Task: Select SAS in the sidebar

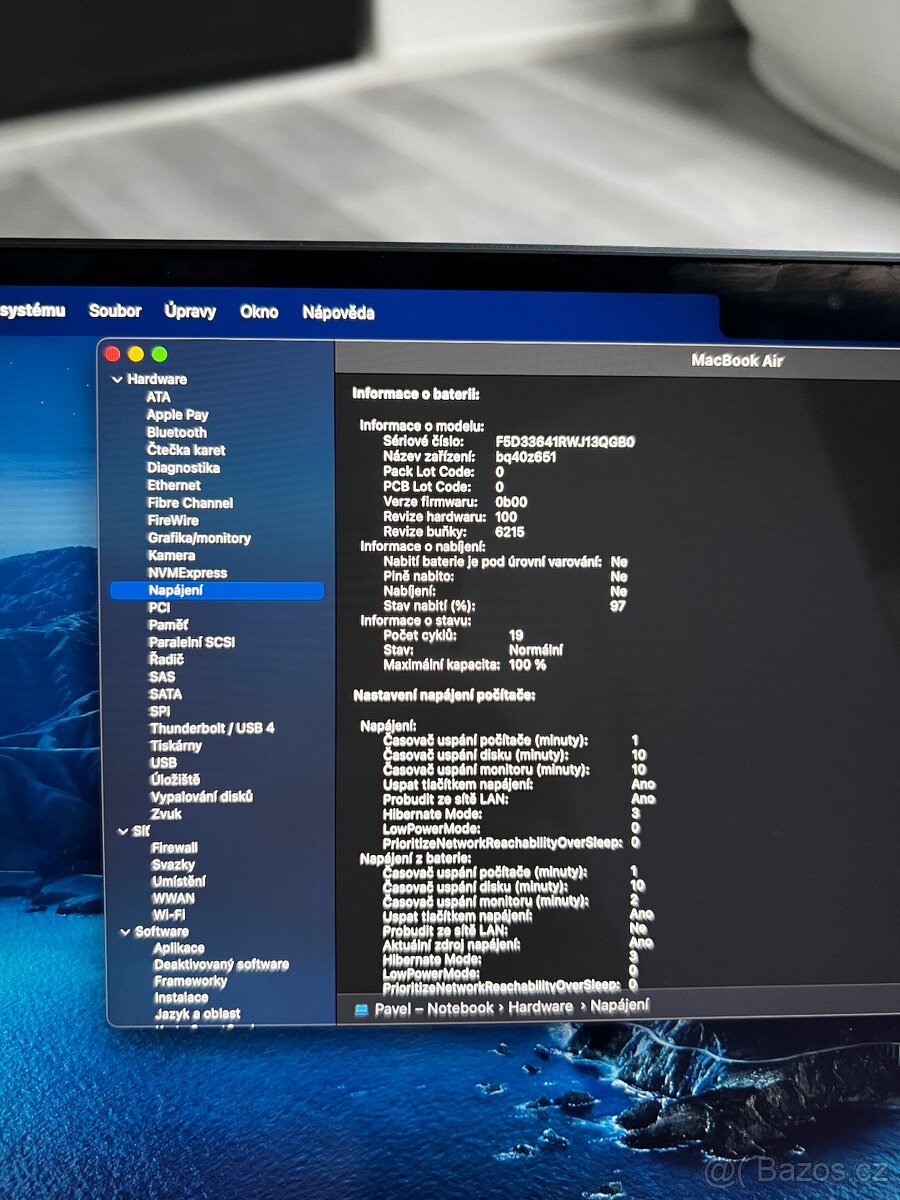Action: coord(162,677)
